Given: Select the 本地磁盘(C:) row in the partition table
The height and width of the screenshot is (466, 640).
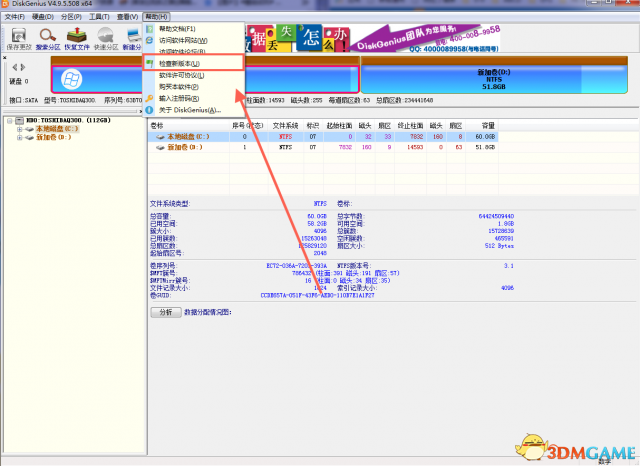Looking at the screenshot, I should [x=323, y=137].
